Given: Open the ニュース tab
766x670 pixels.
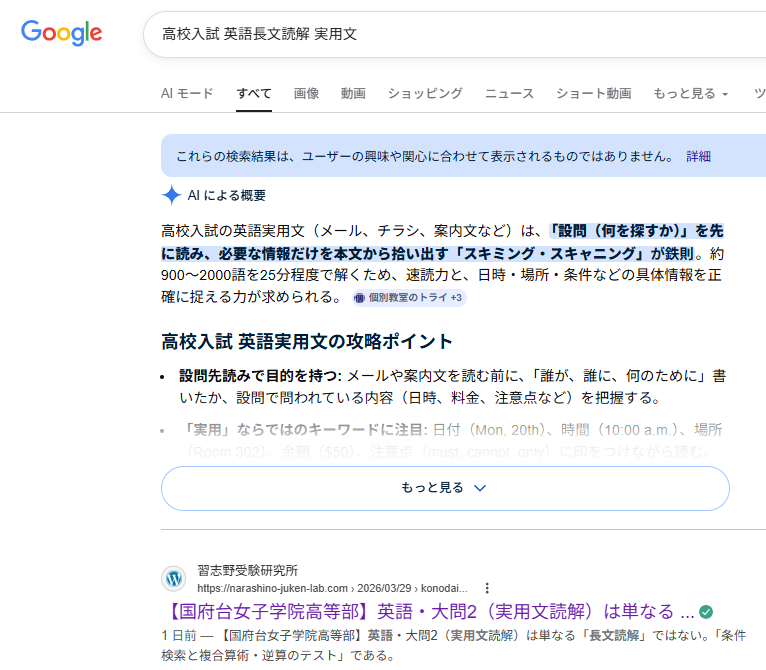Looking at the screenshot, I should point(509,94).
